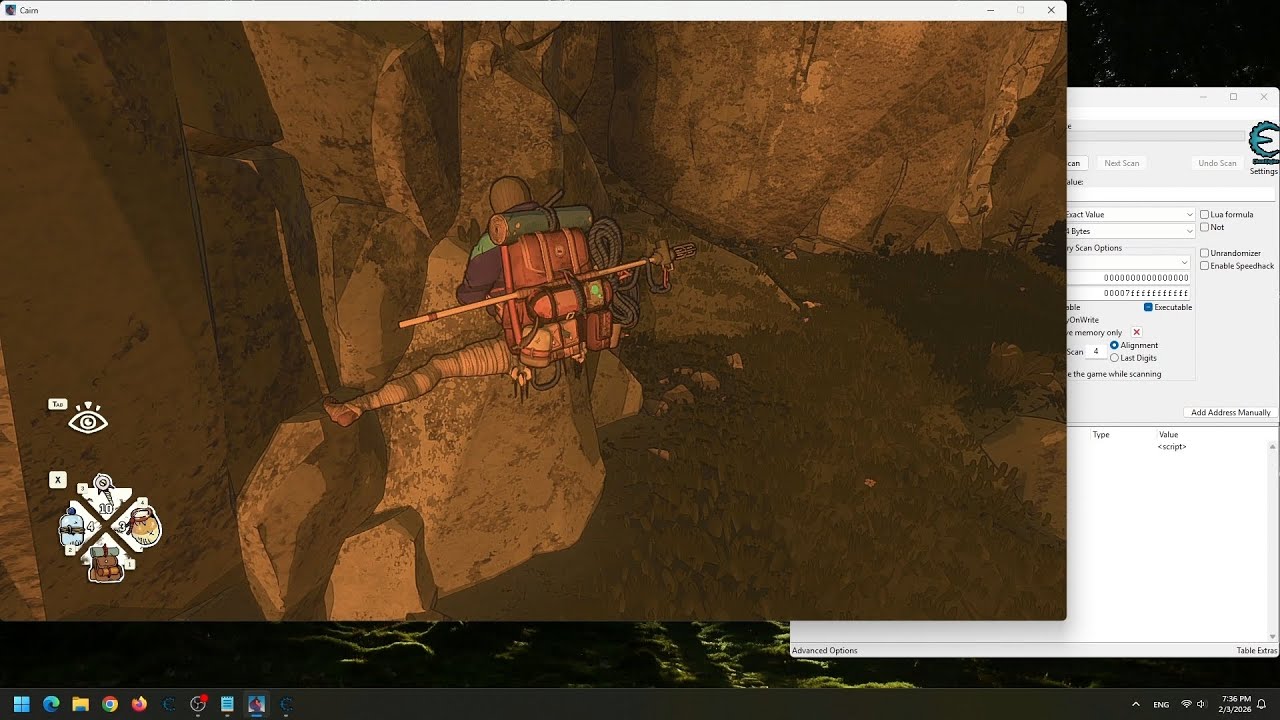
Task: Click the Type column header
Action: (1101, 435)
